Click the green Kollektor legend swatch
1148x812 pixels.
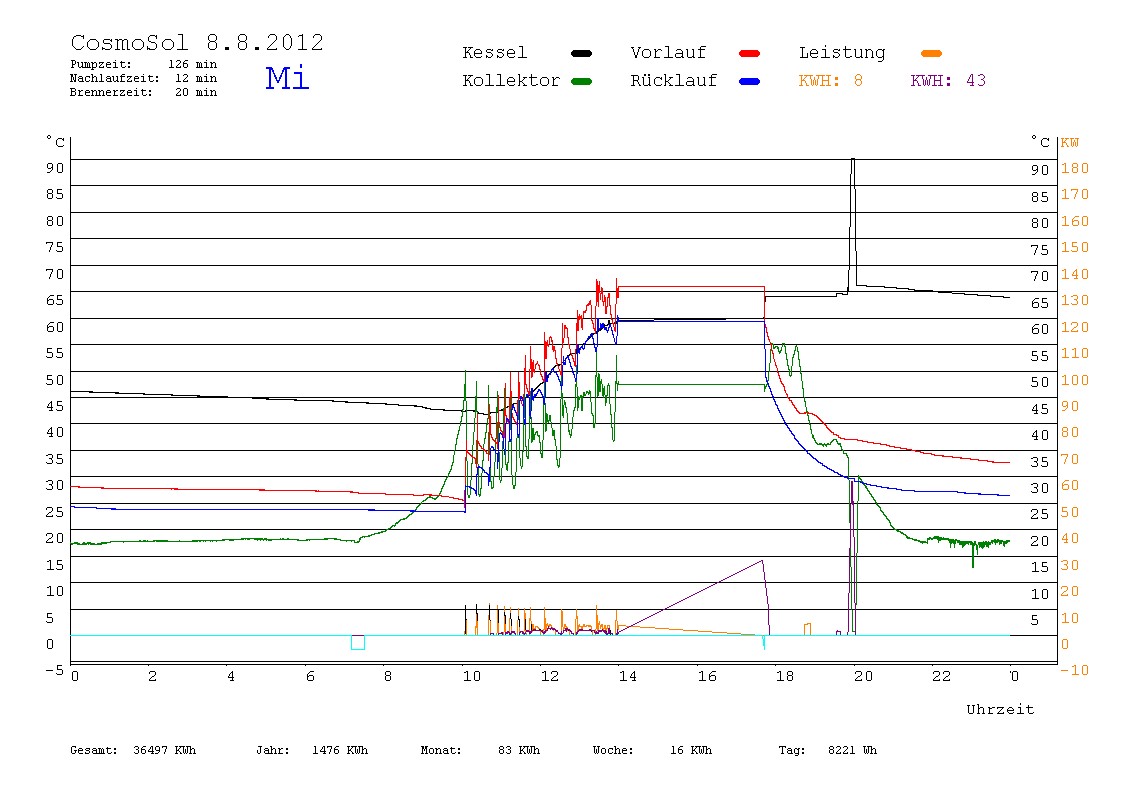pyautogui.click(x=581, y=81)
